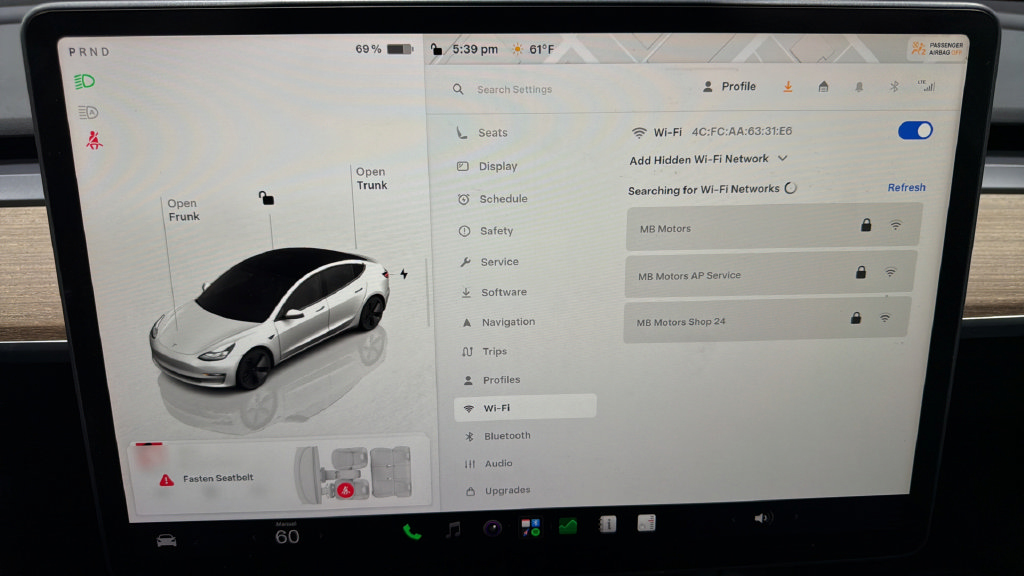Turn off the Wi-Fi toggle switch
This screenshot has height=576, width=1024.
pyautogui.click(x=915, y=131)
